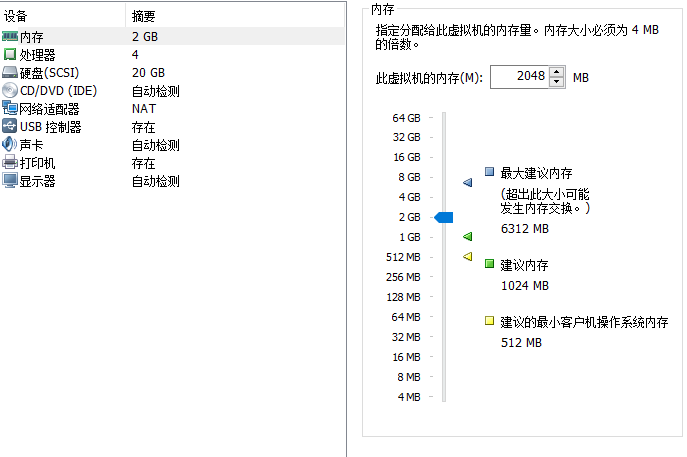Click the 20 GB summary of hard disk
687x457 pixels.
click(148, 73)
